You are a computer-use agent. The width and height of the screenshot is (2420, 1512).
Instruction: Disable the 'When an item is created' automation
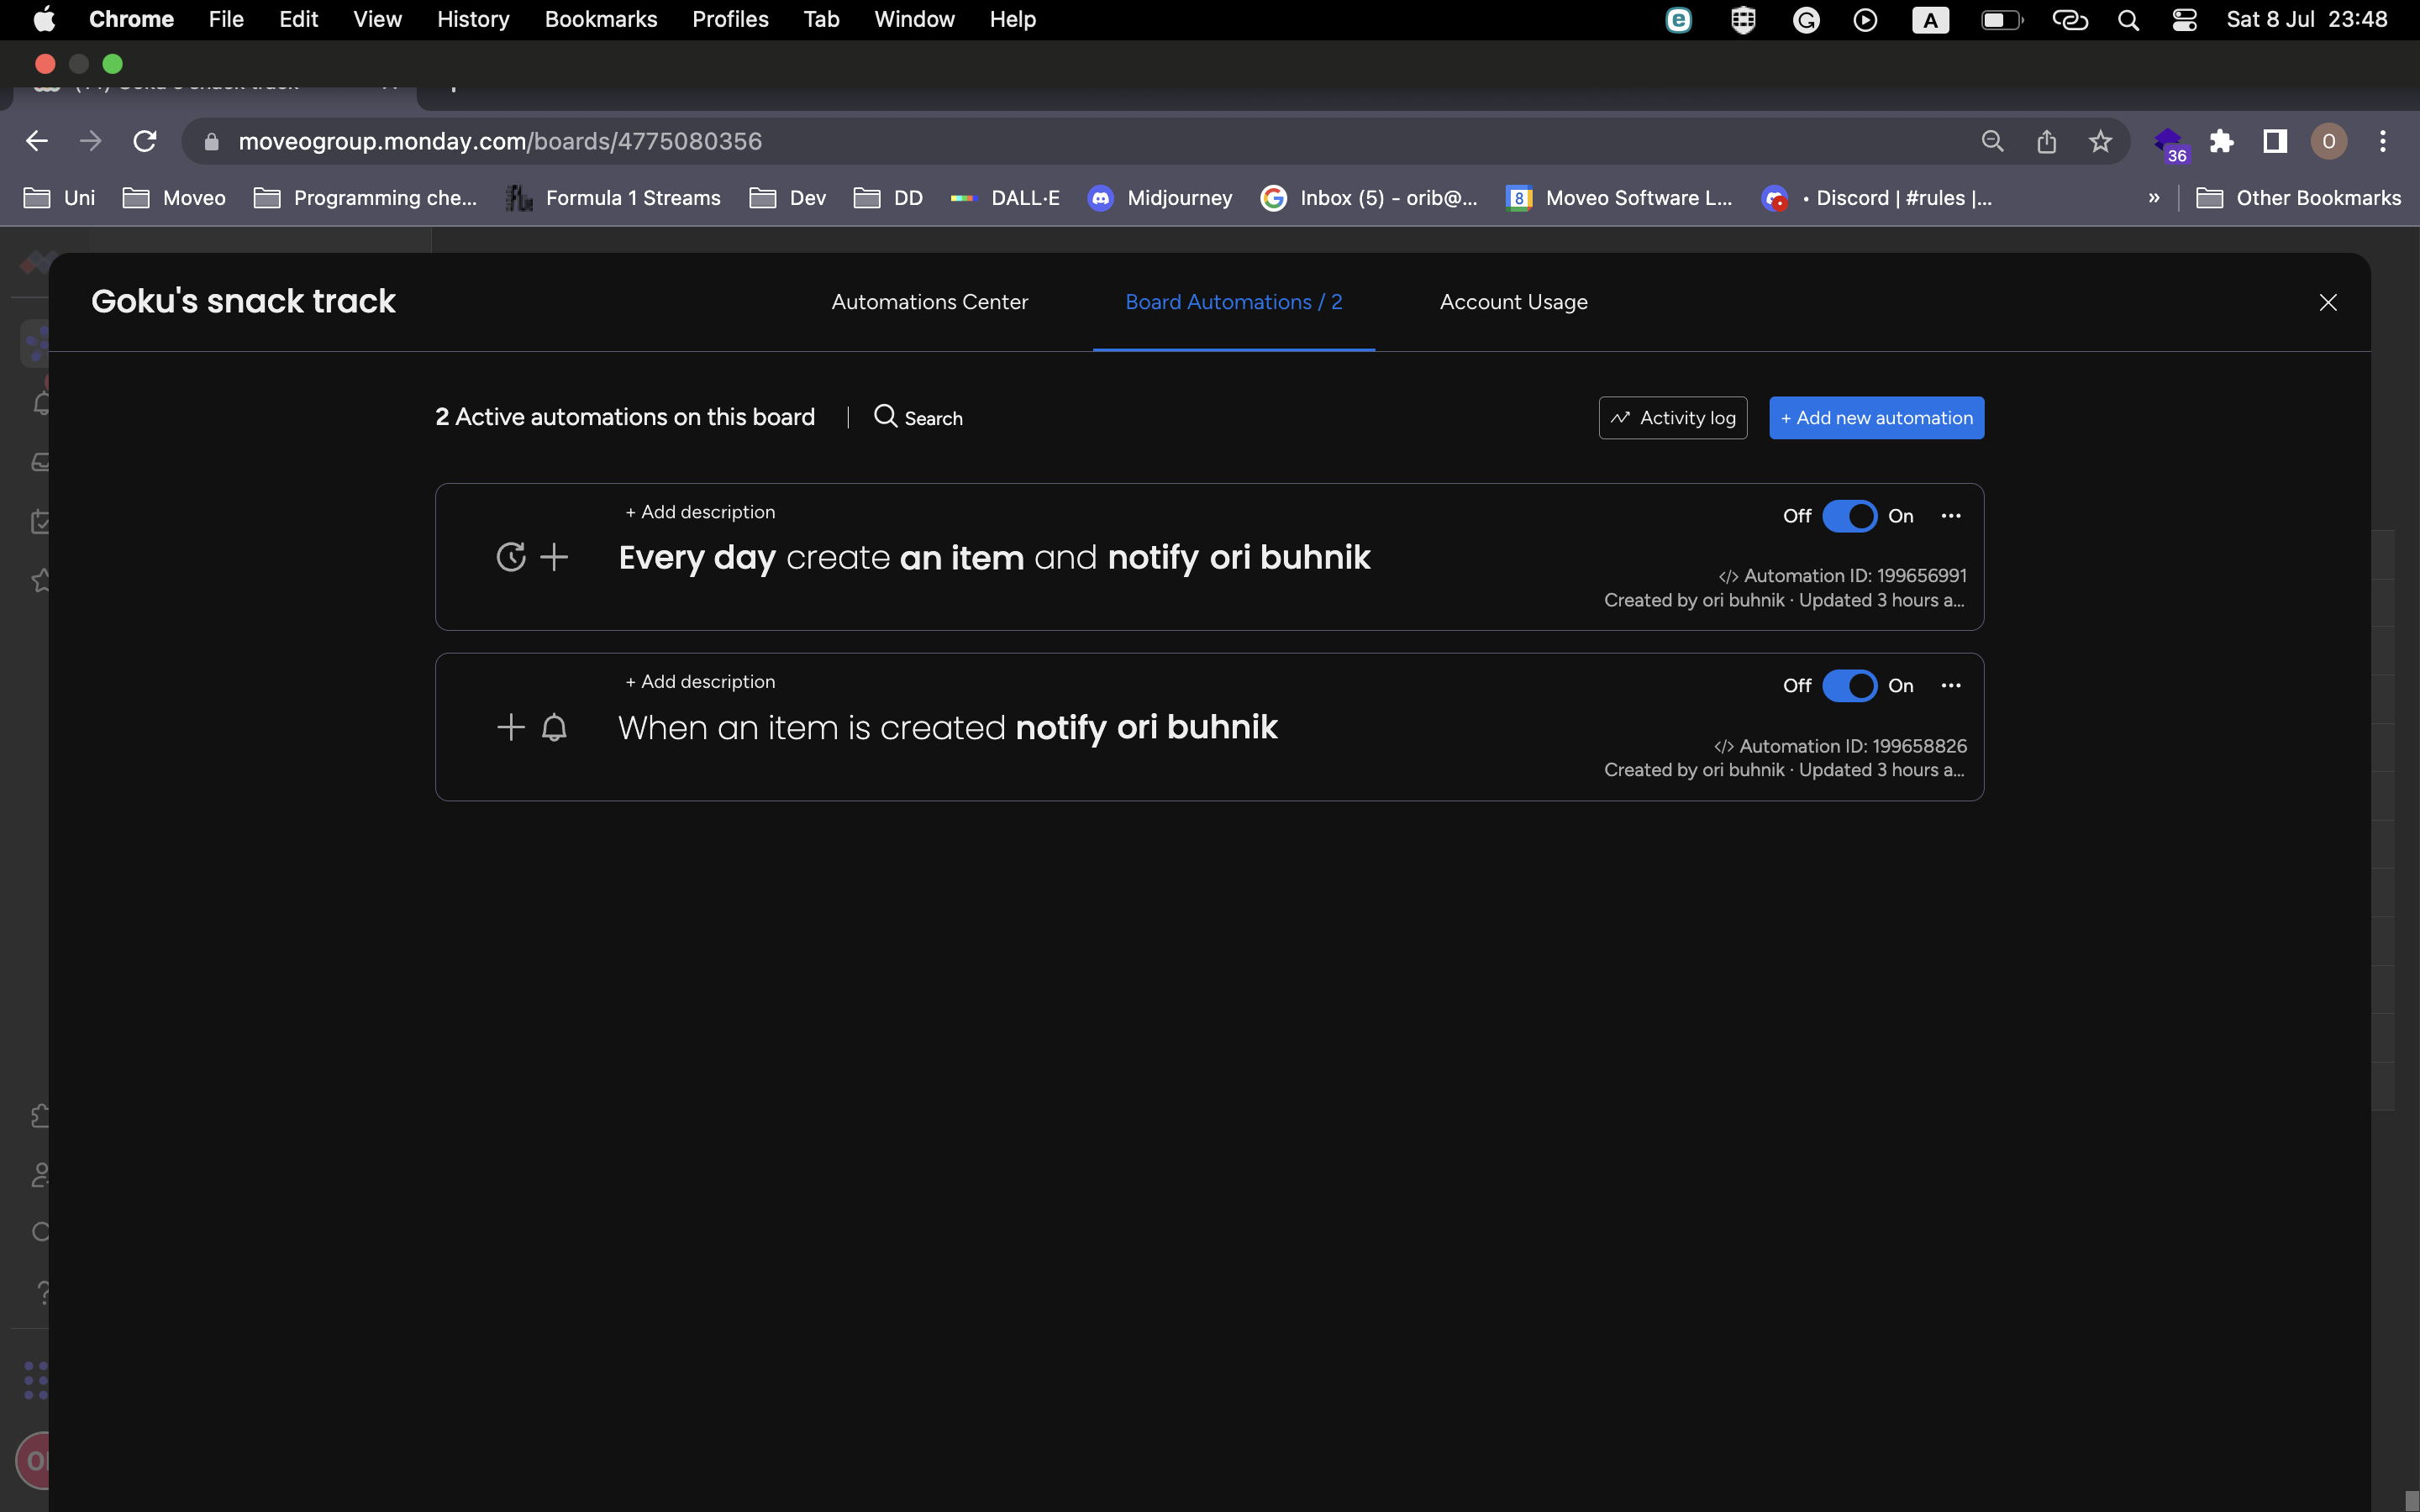pos(1851,685)
